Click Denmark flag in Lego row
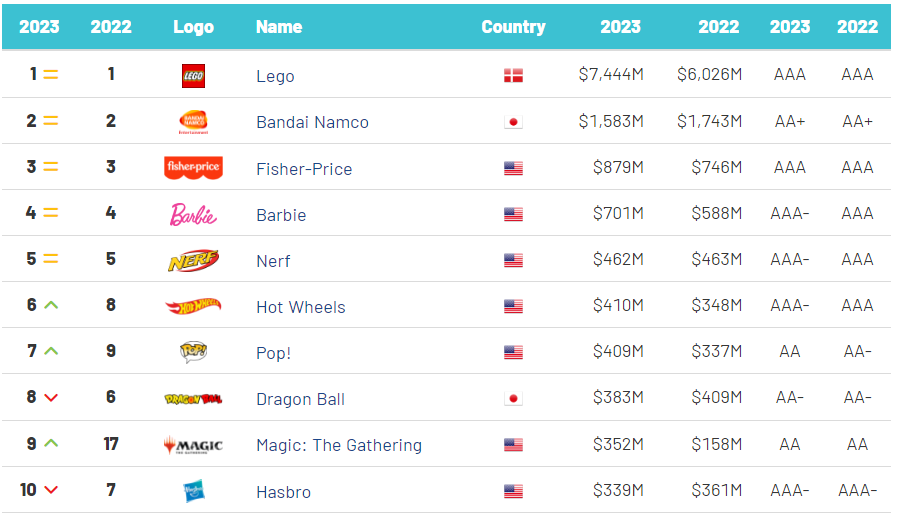 point(513,76)
